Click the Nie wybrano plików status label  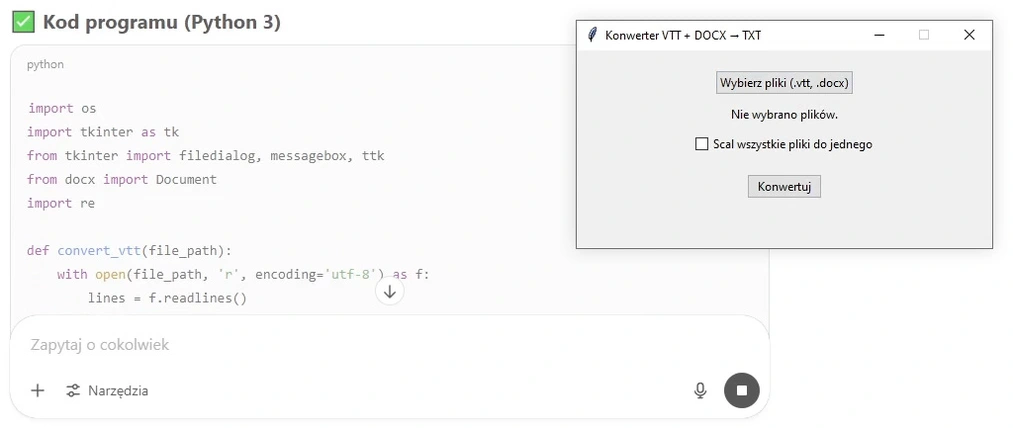coord(784,115)
